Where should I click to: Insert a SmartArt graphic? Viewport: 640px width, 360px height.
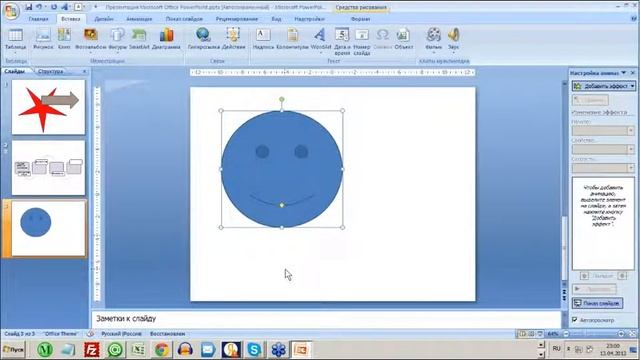click(139, 40)
